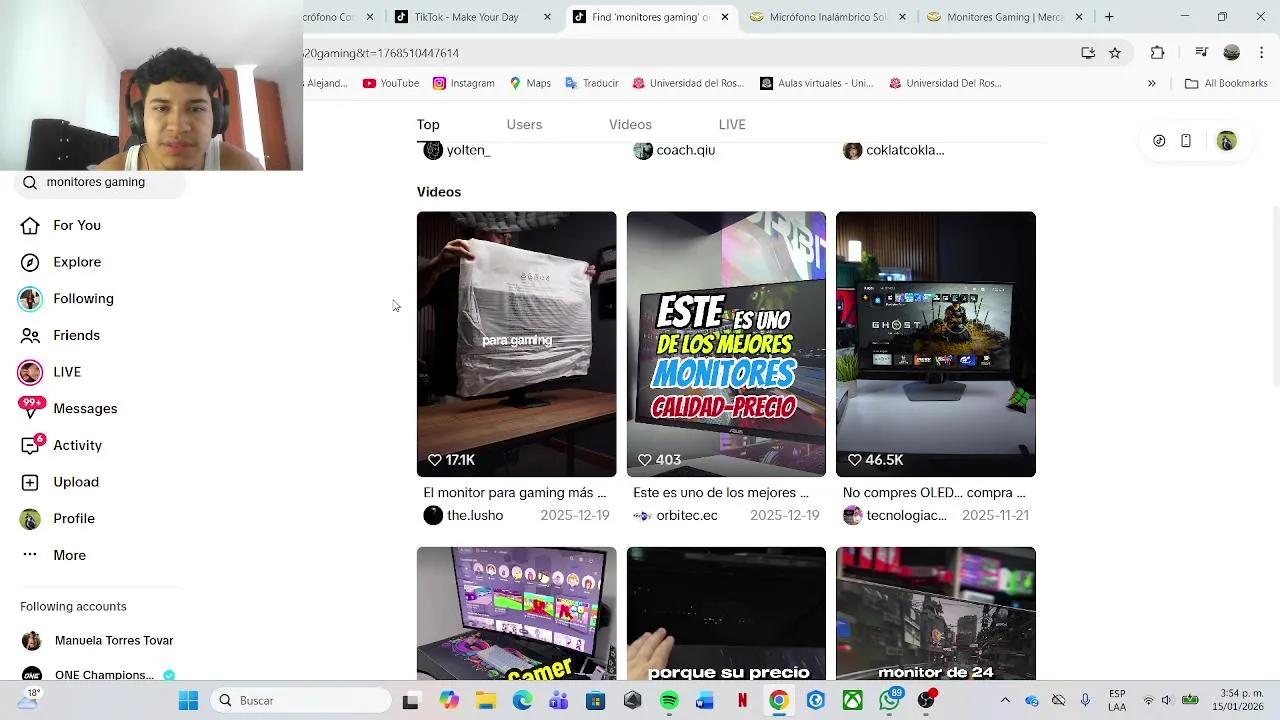This screenshot has width=1280, height=720.
Task: Switch to Micrófono Inalámbrico tab
Action: (x=828, y=17)
